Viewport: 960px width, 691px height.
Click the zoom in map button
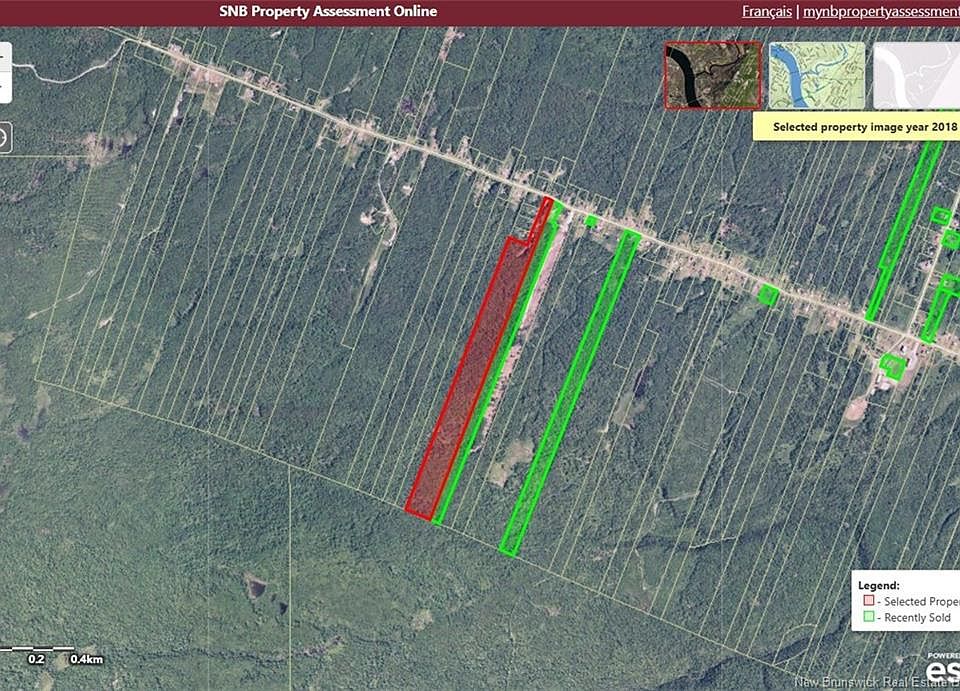[3, 58]
